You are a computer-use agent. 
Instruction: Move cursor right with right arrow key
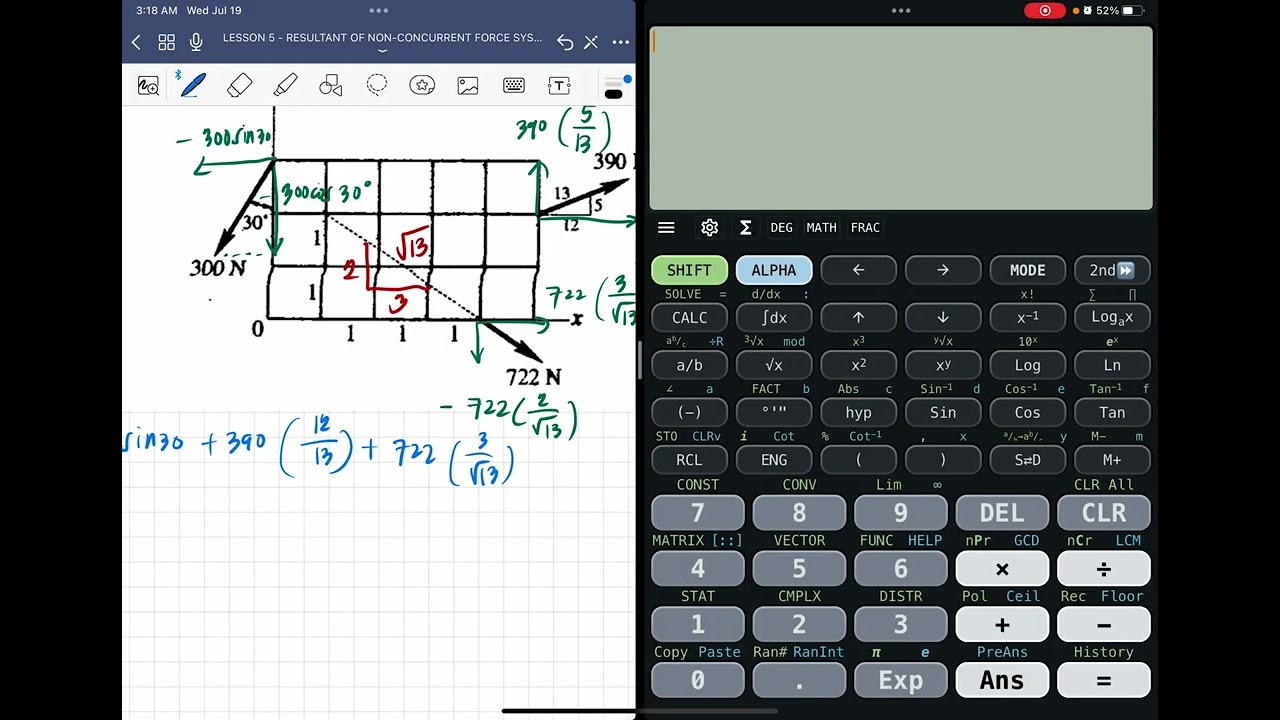[943, 270]
